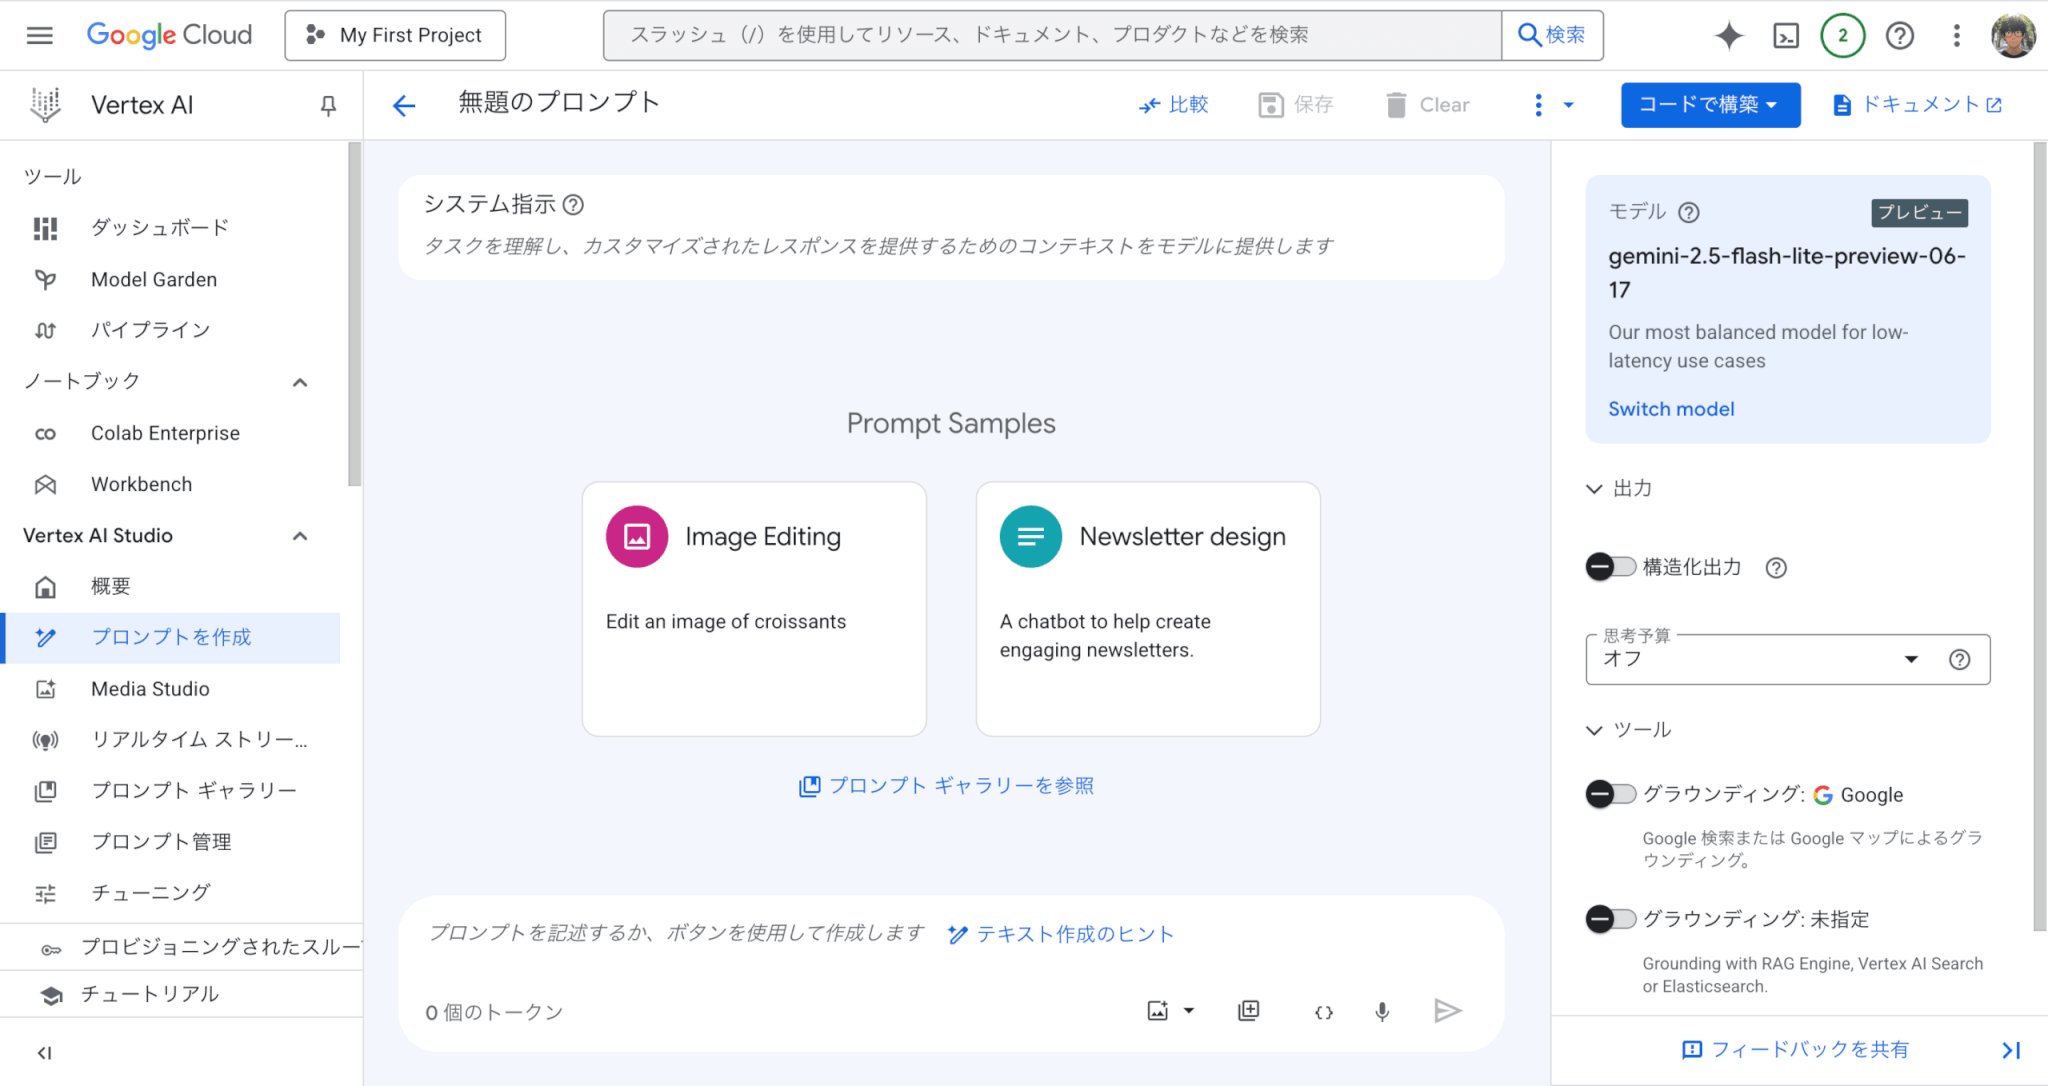Click the prompt text input area

[675, 933]
